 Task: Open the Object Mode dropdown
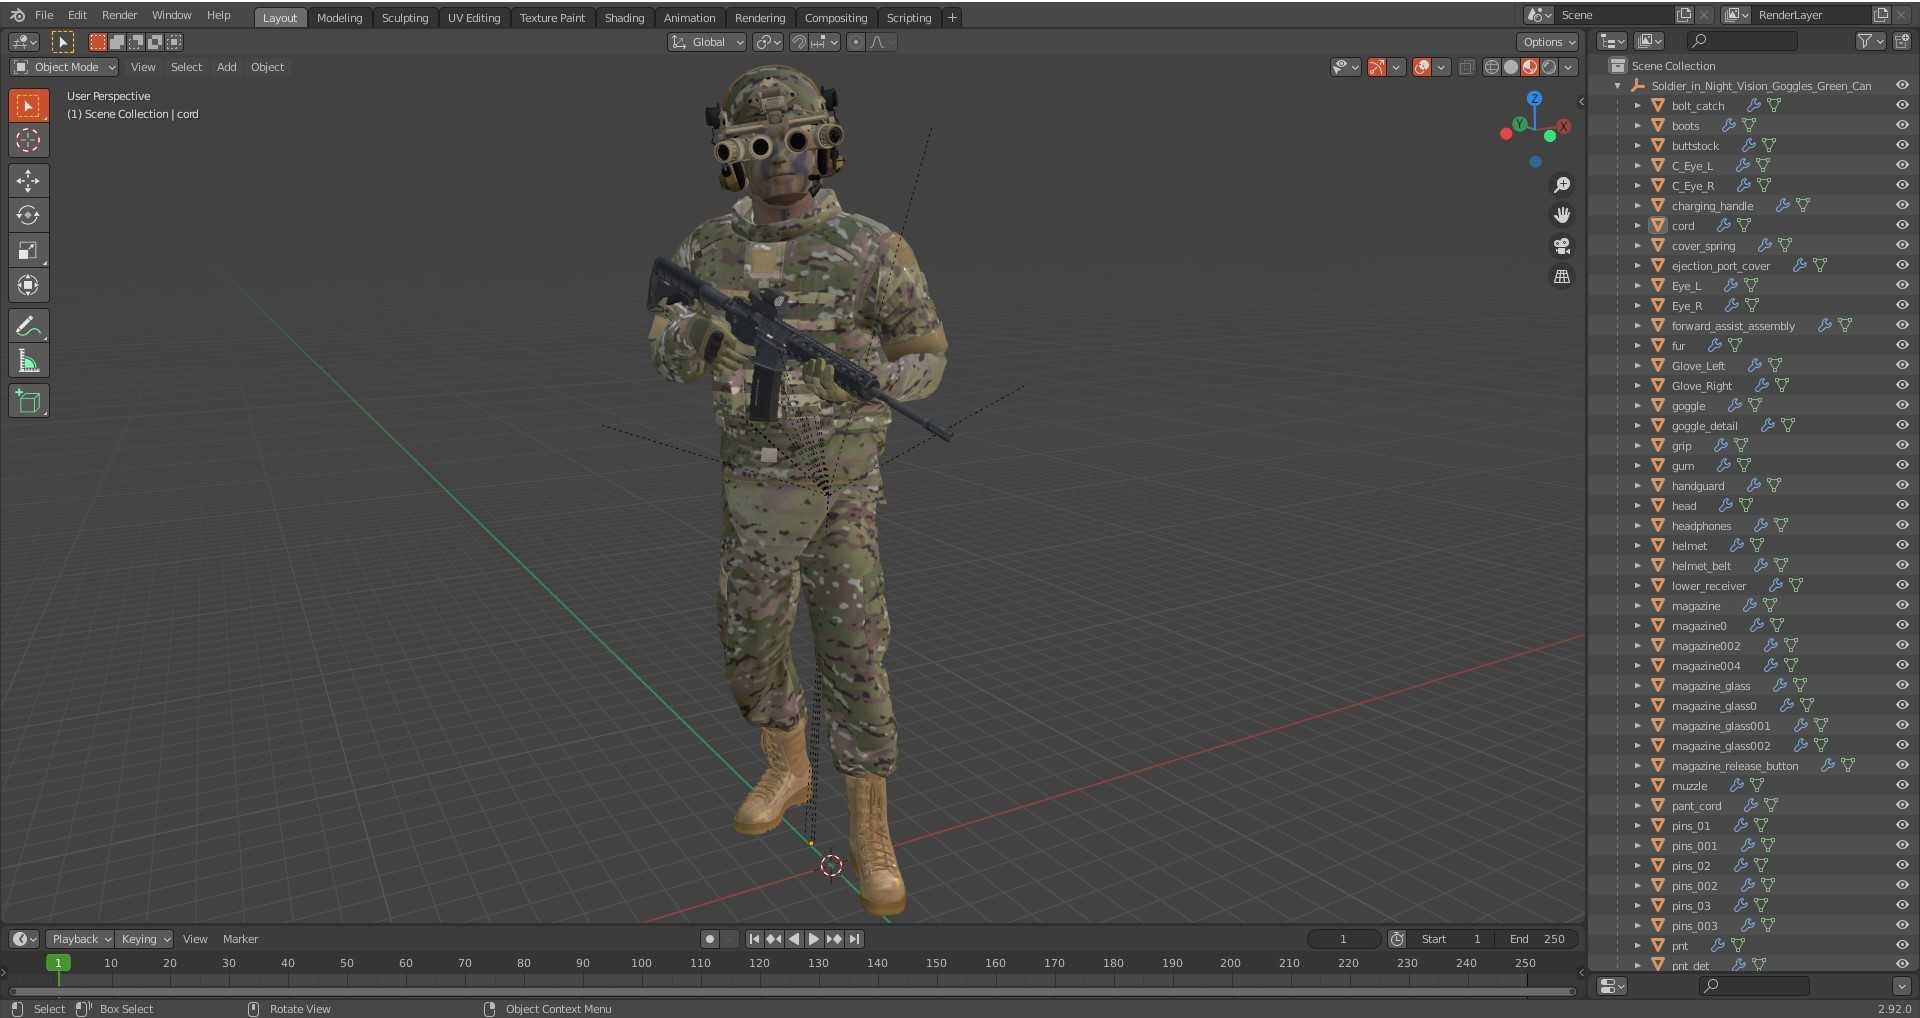point(64,67)
